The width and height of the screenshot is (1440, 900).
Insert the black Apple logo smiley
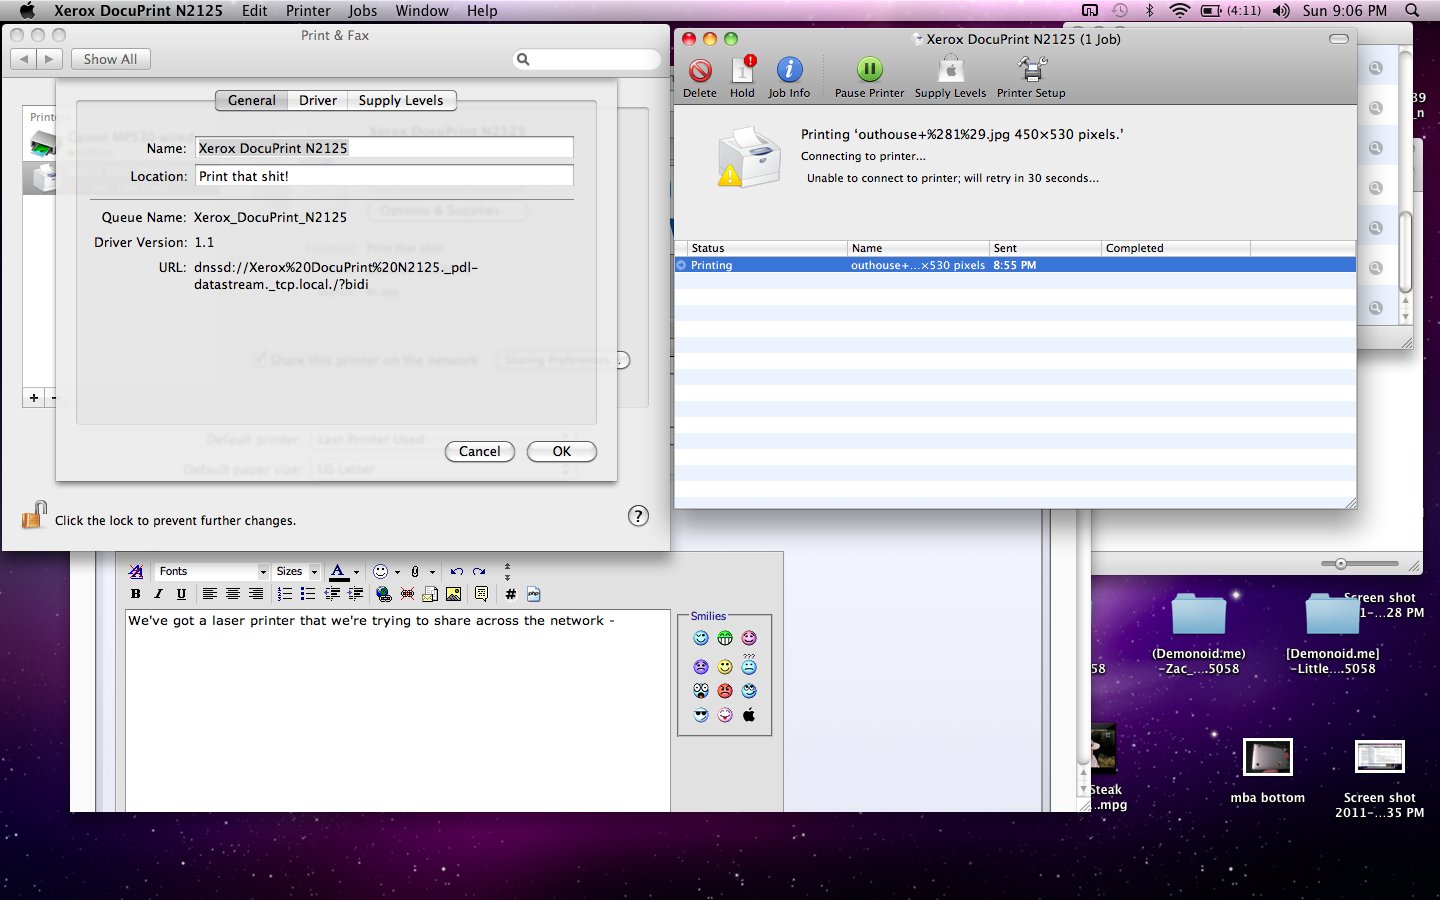tap(749, 715)
